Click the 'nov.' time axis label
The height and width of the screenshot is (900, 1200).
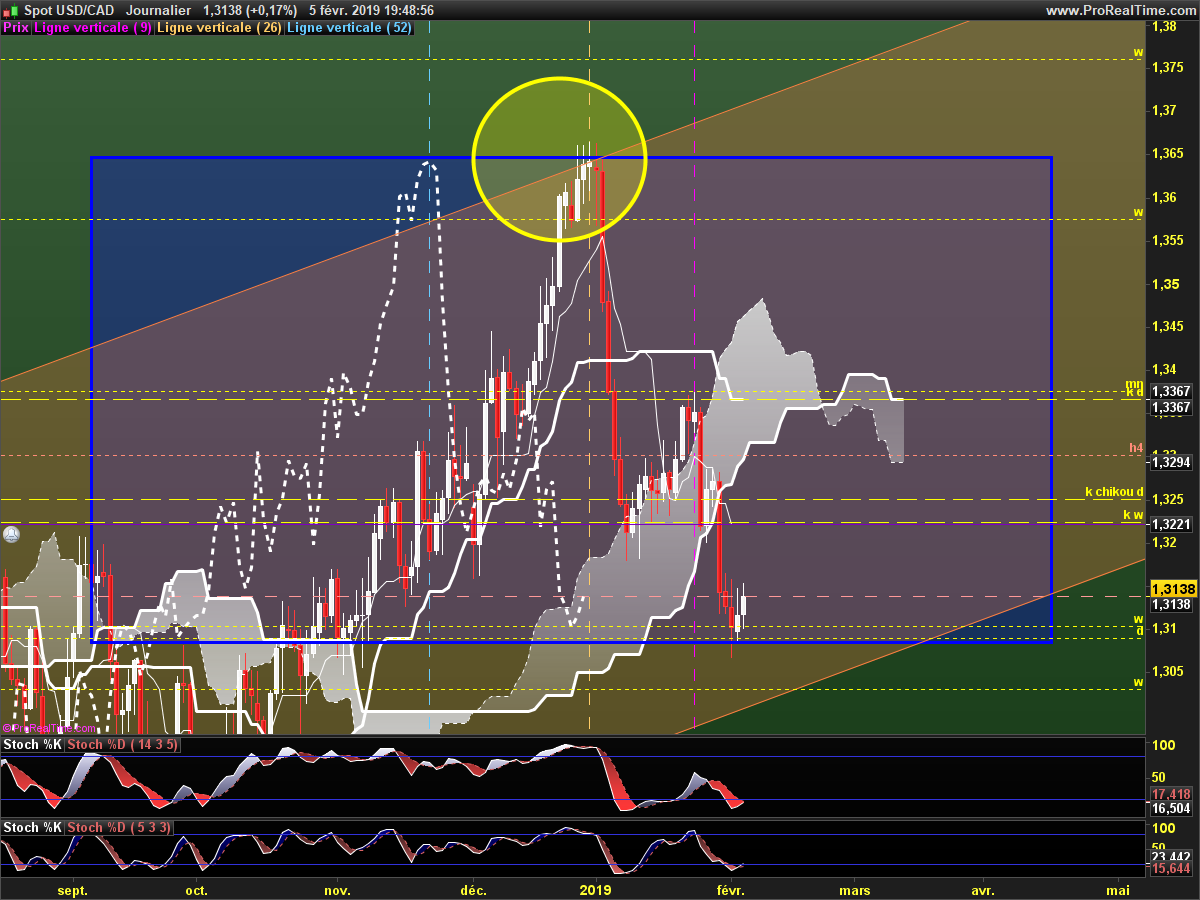coord(338,889)
